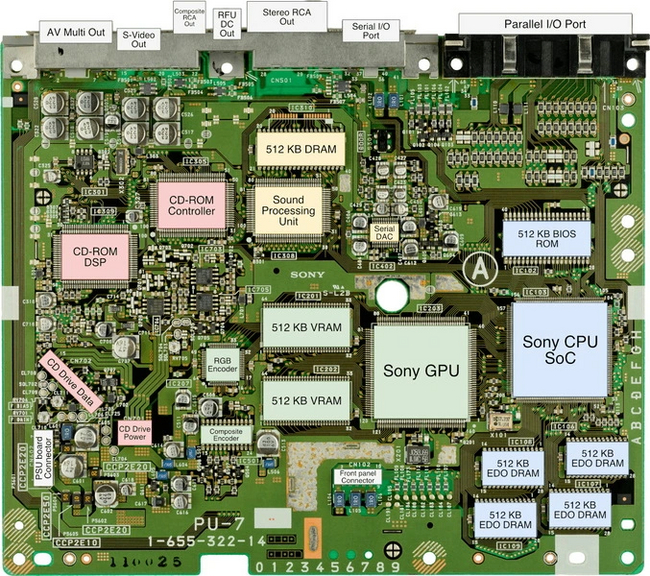Select the Sony CPU SoC chip
650x576 pixels.
point(561,349)
